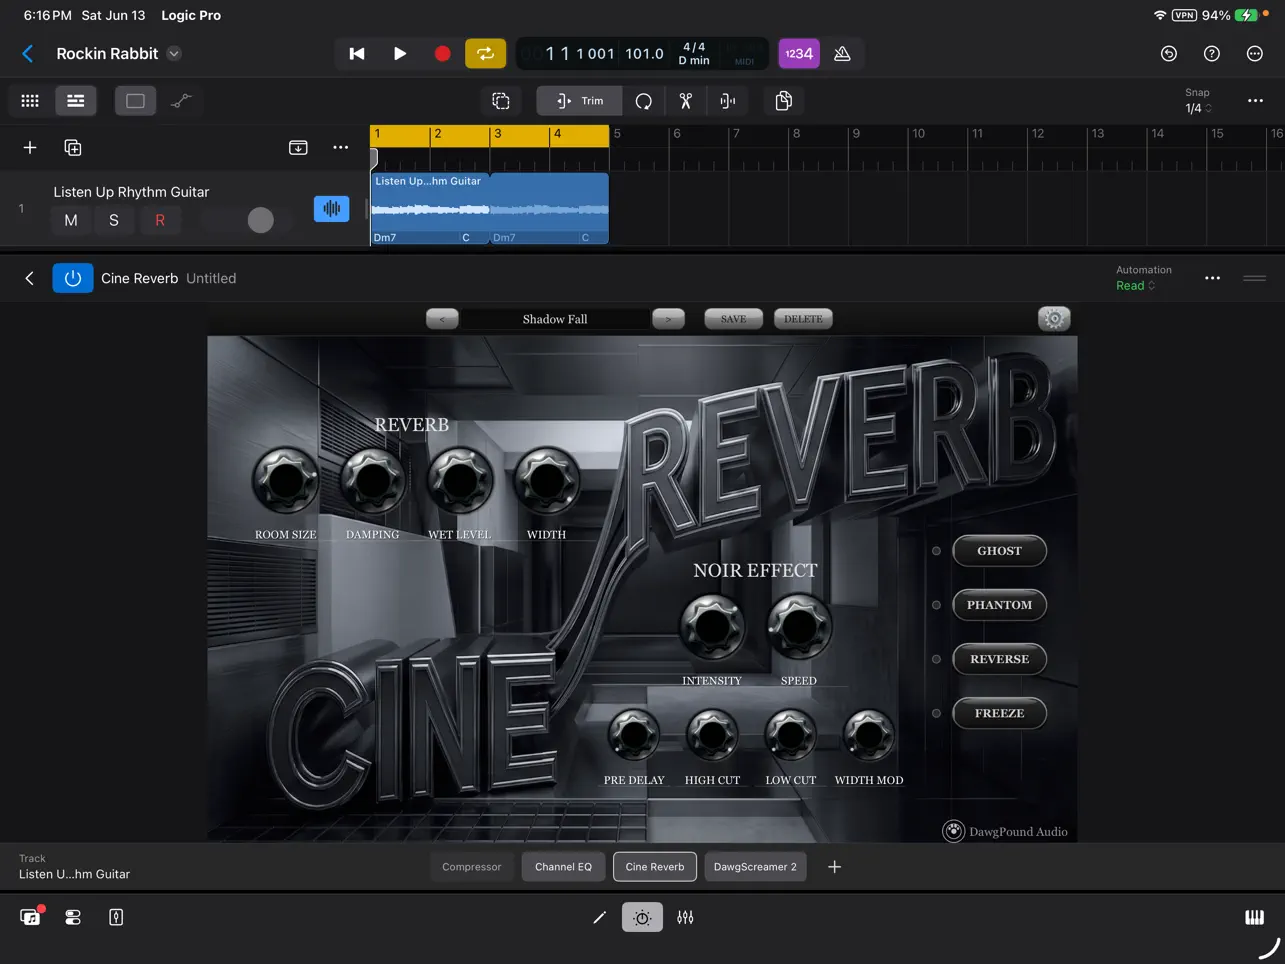
Task: Open the Shadow Fall preset name field
Action: pos(555,319)
